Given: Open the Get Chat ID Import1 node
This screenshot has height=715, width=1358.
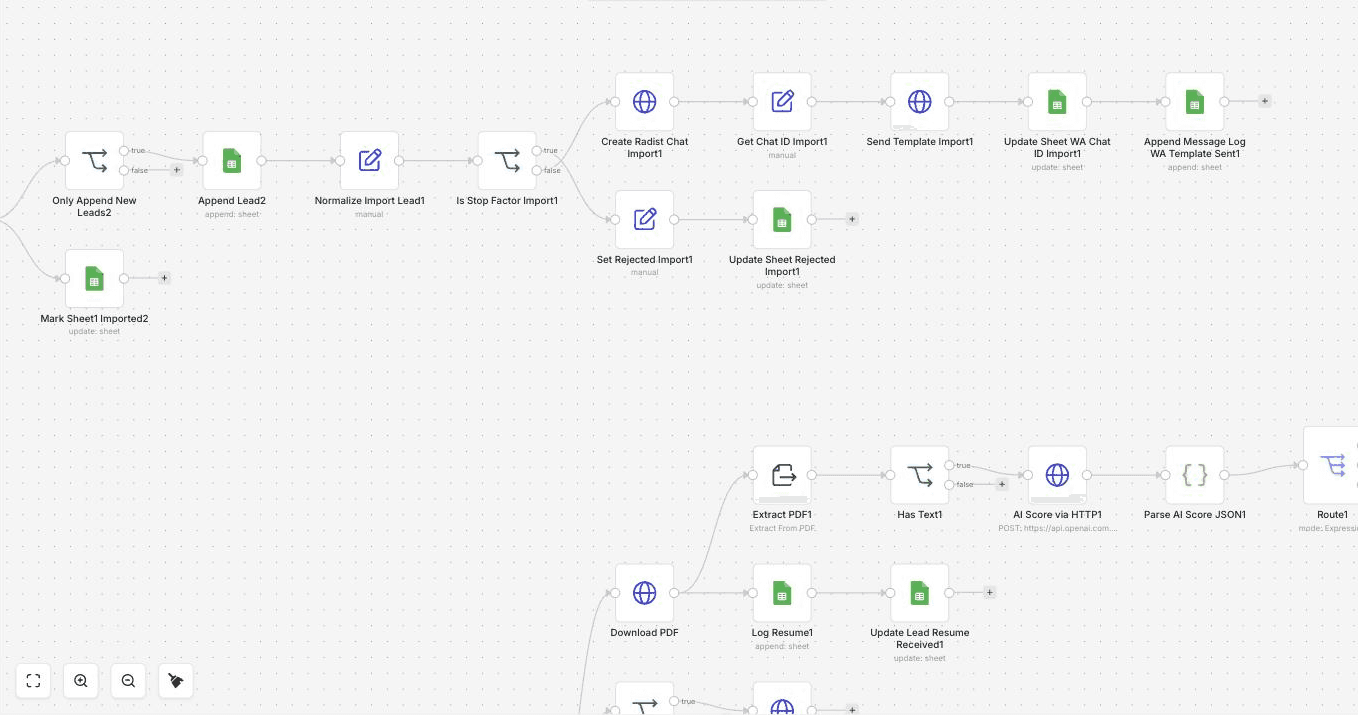Looking at the screenshot, I should click(782, 101).
